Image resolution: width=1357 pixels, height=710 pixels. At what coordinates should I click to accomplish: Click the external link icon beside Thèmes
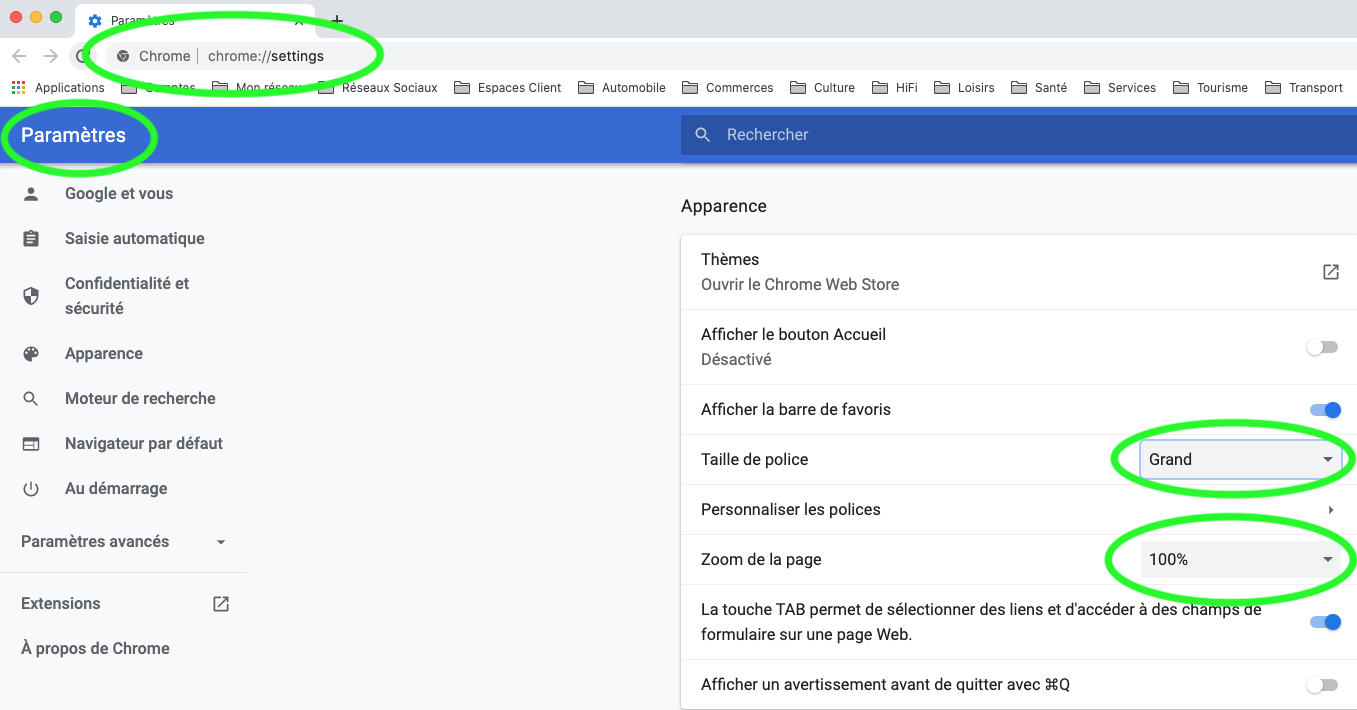click(1330, 272)
